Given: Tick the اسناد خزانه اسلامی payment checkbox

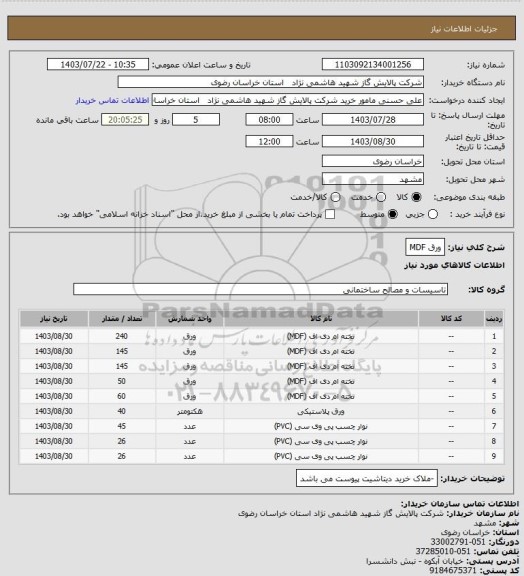Looking at the screenshot, I should tap(330, 214).
